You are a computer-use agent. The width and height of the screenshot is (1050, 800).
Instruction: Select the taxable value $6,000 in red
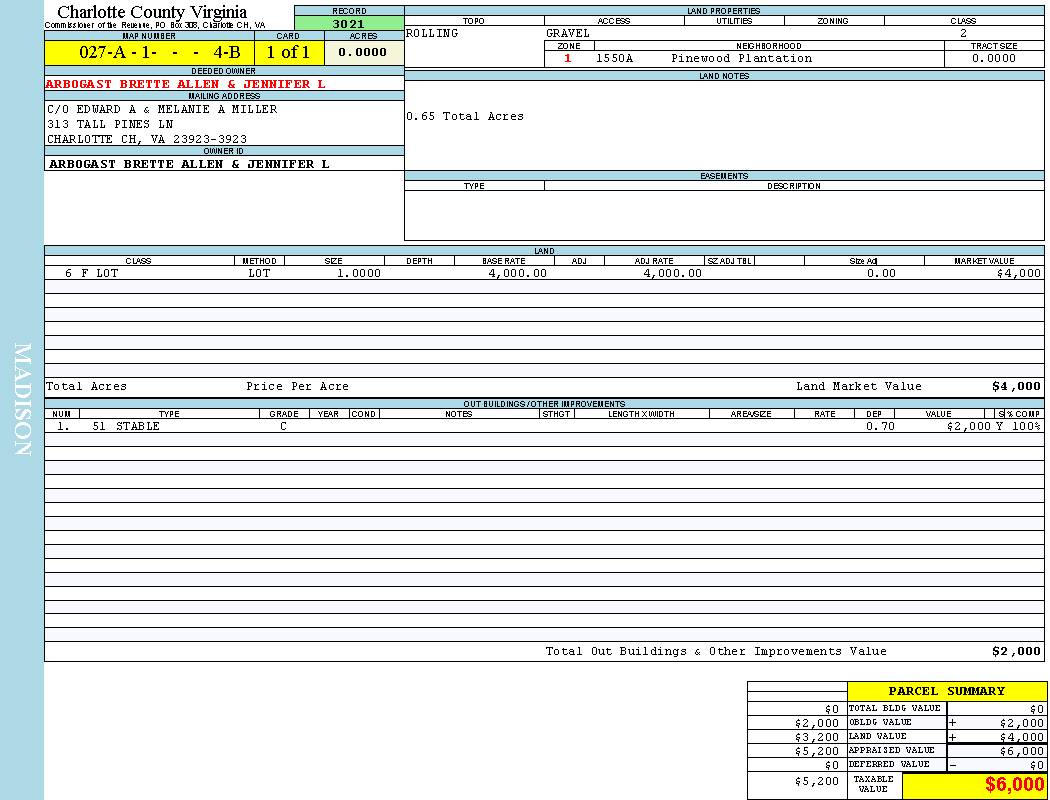(1014, 785)
